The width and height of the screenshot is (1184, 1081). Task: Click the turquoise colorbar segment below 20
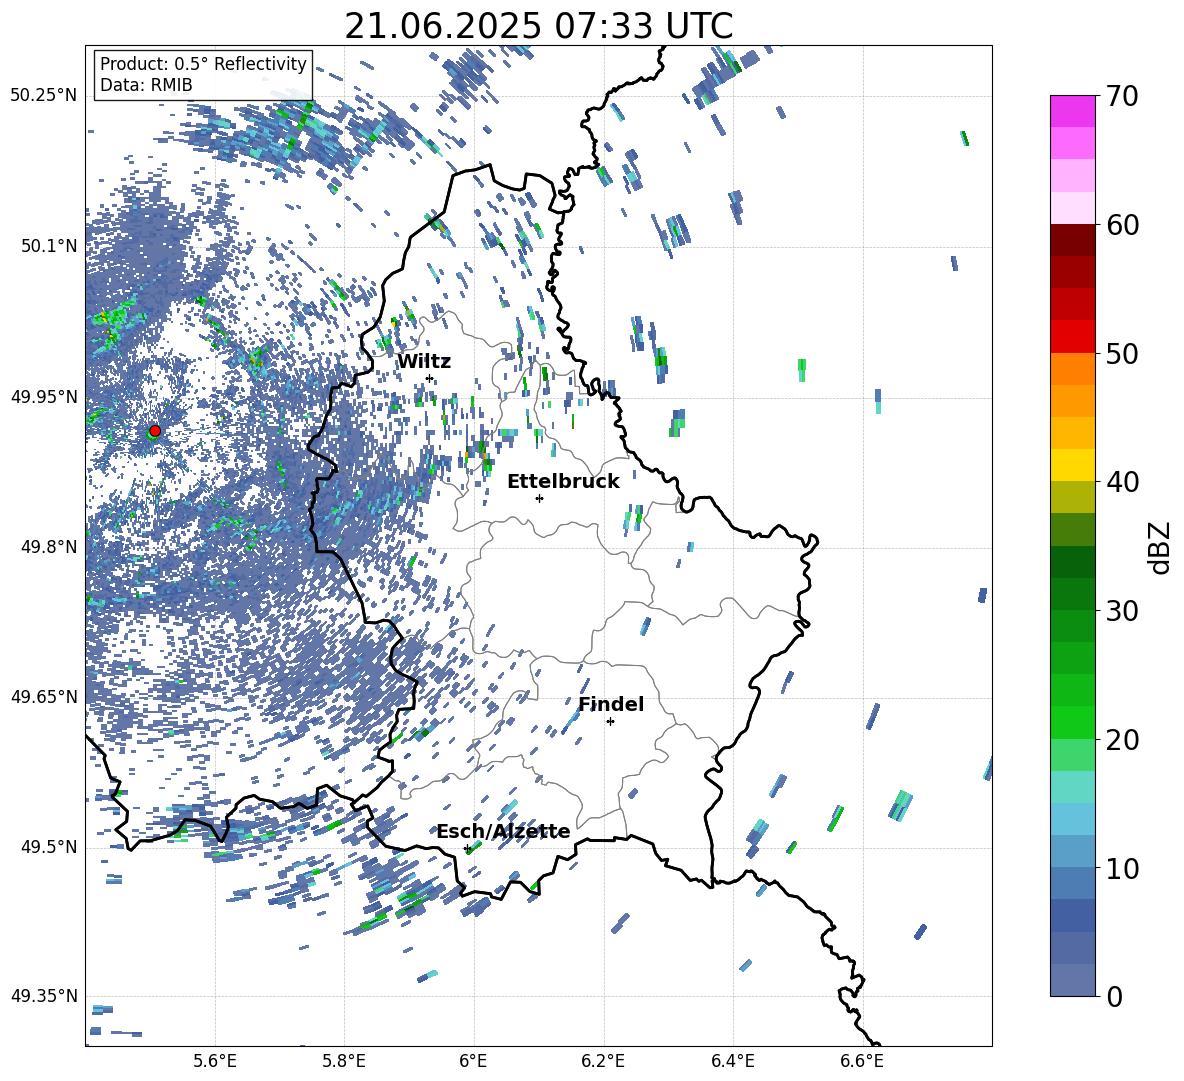click(1072, 787)
